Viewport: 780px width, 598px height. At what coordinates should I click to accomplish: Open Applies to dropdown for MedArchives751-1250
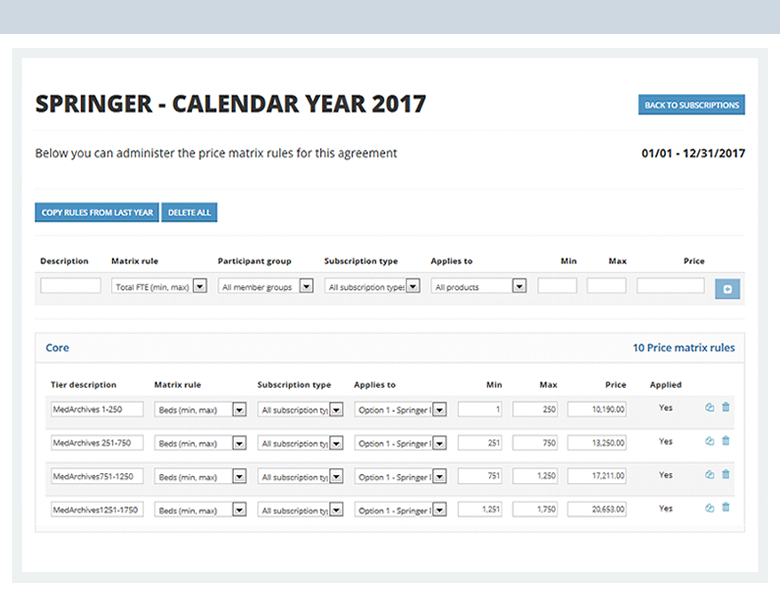point(400,476)
